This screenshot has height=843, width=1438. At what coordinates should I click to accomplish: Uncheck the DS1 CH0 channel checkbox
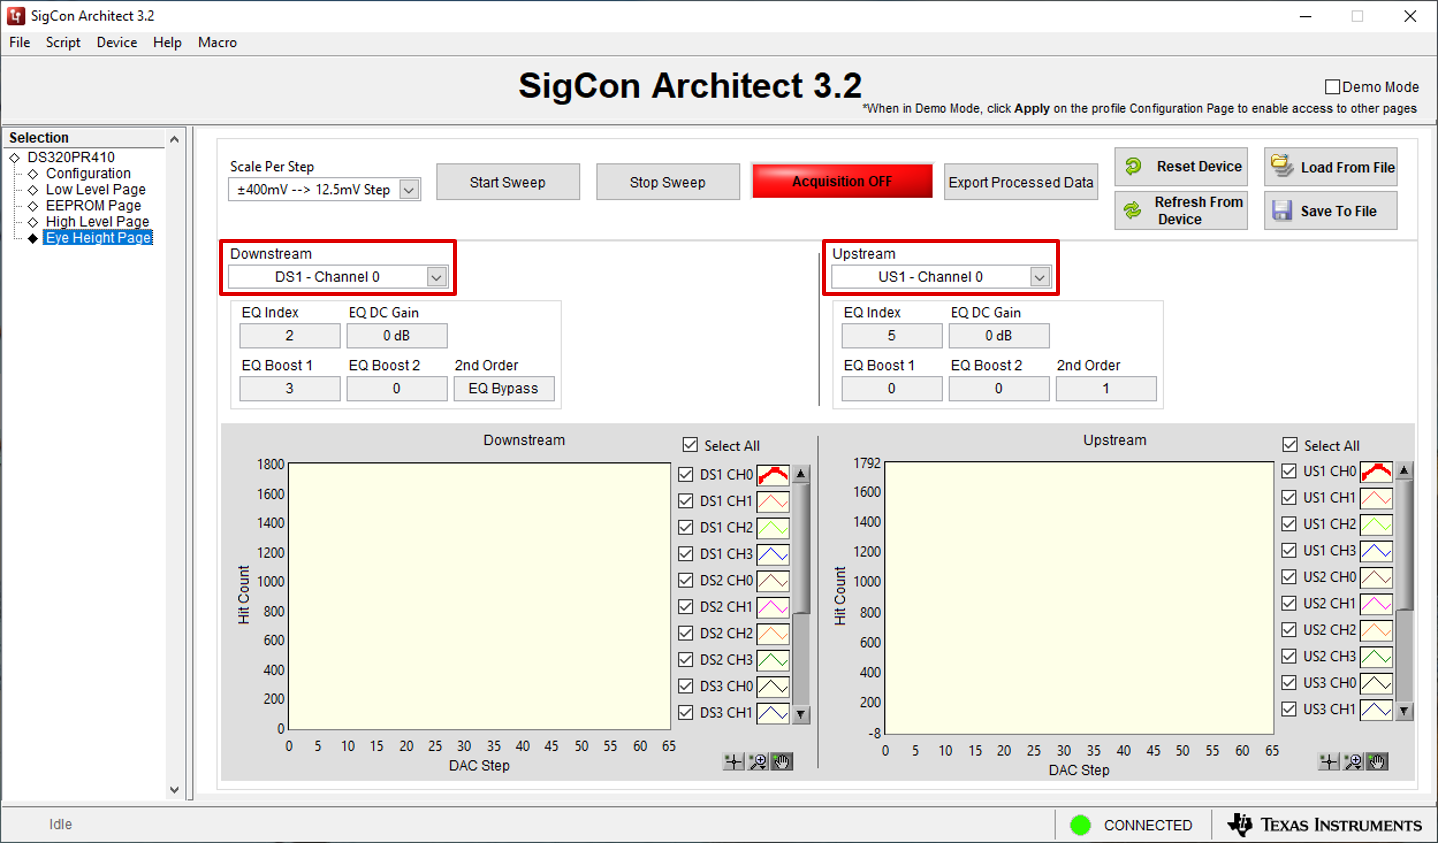pyautogui.click(x=686, y=475)
